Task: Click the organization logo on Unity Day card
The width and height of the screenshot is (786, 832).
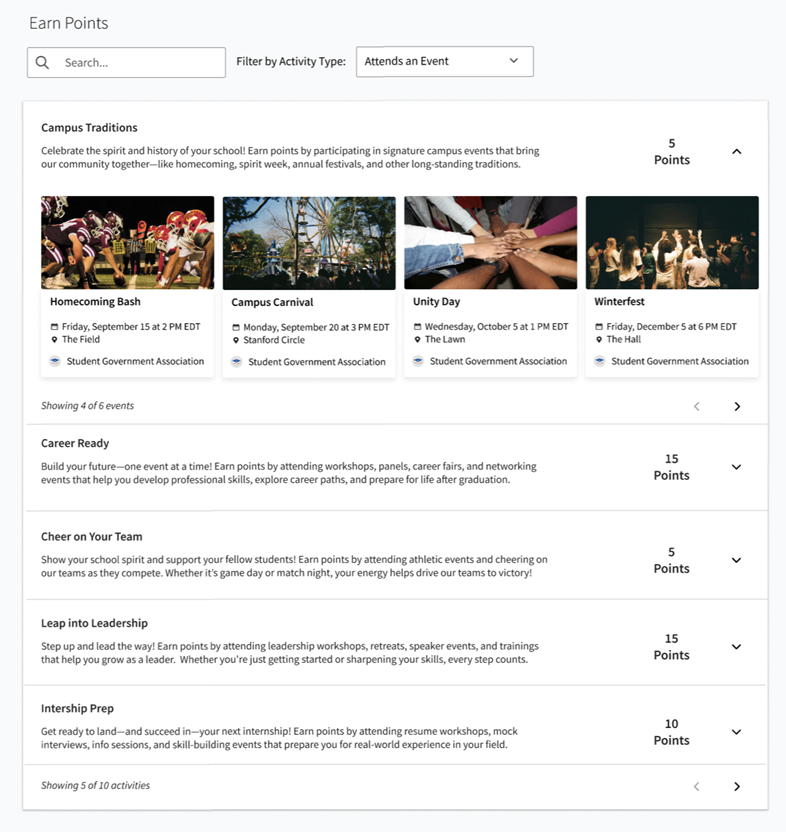Action: [418, 361]
